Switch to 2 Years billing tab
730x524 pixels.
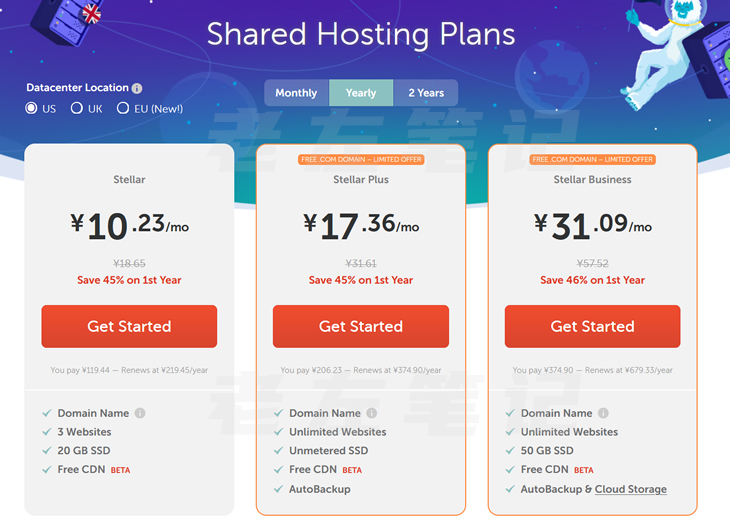(x=426, y=93)
